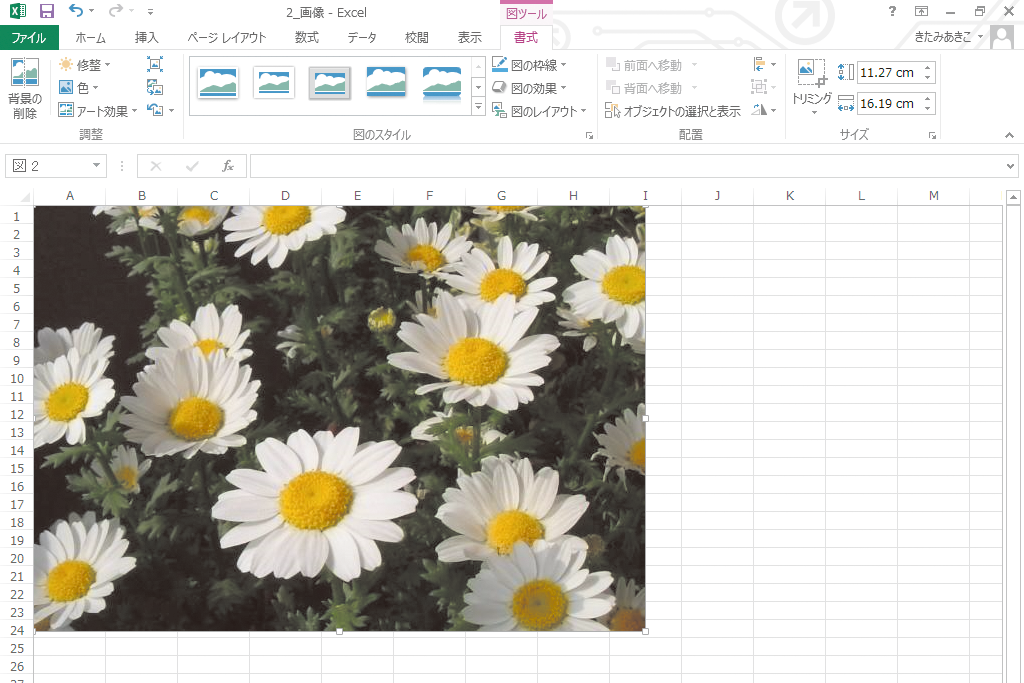Click the select all corner triangle
The height and width of the screenshot is (683, 1024).
click(x=24, y=197)
